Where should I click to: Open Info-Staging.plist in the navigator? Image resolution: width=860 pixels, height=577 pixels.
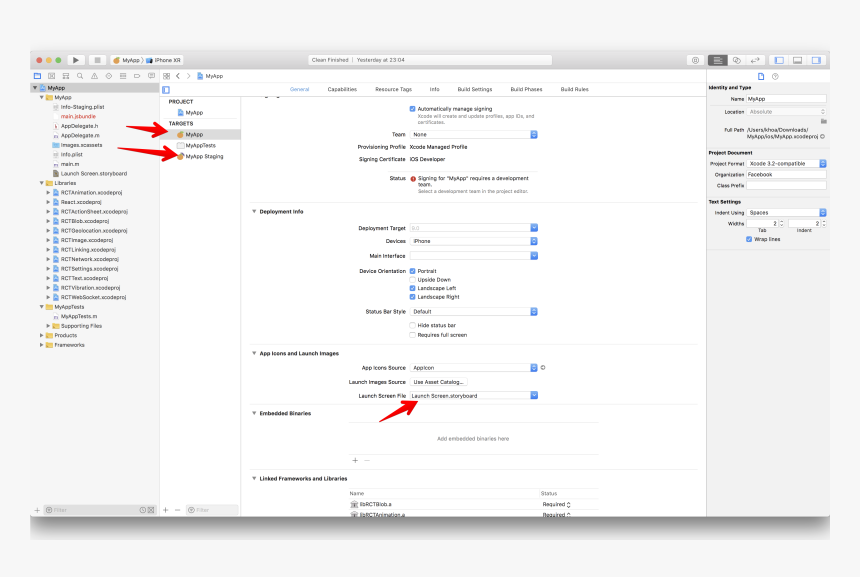[82, 107]
